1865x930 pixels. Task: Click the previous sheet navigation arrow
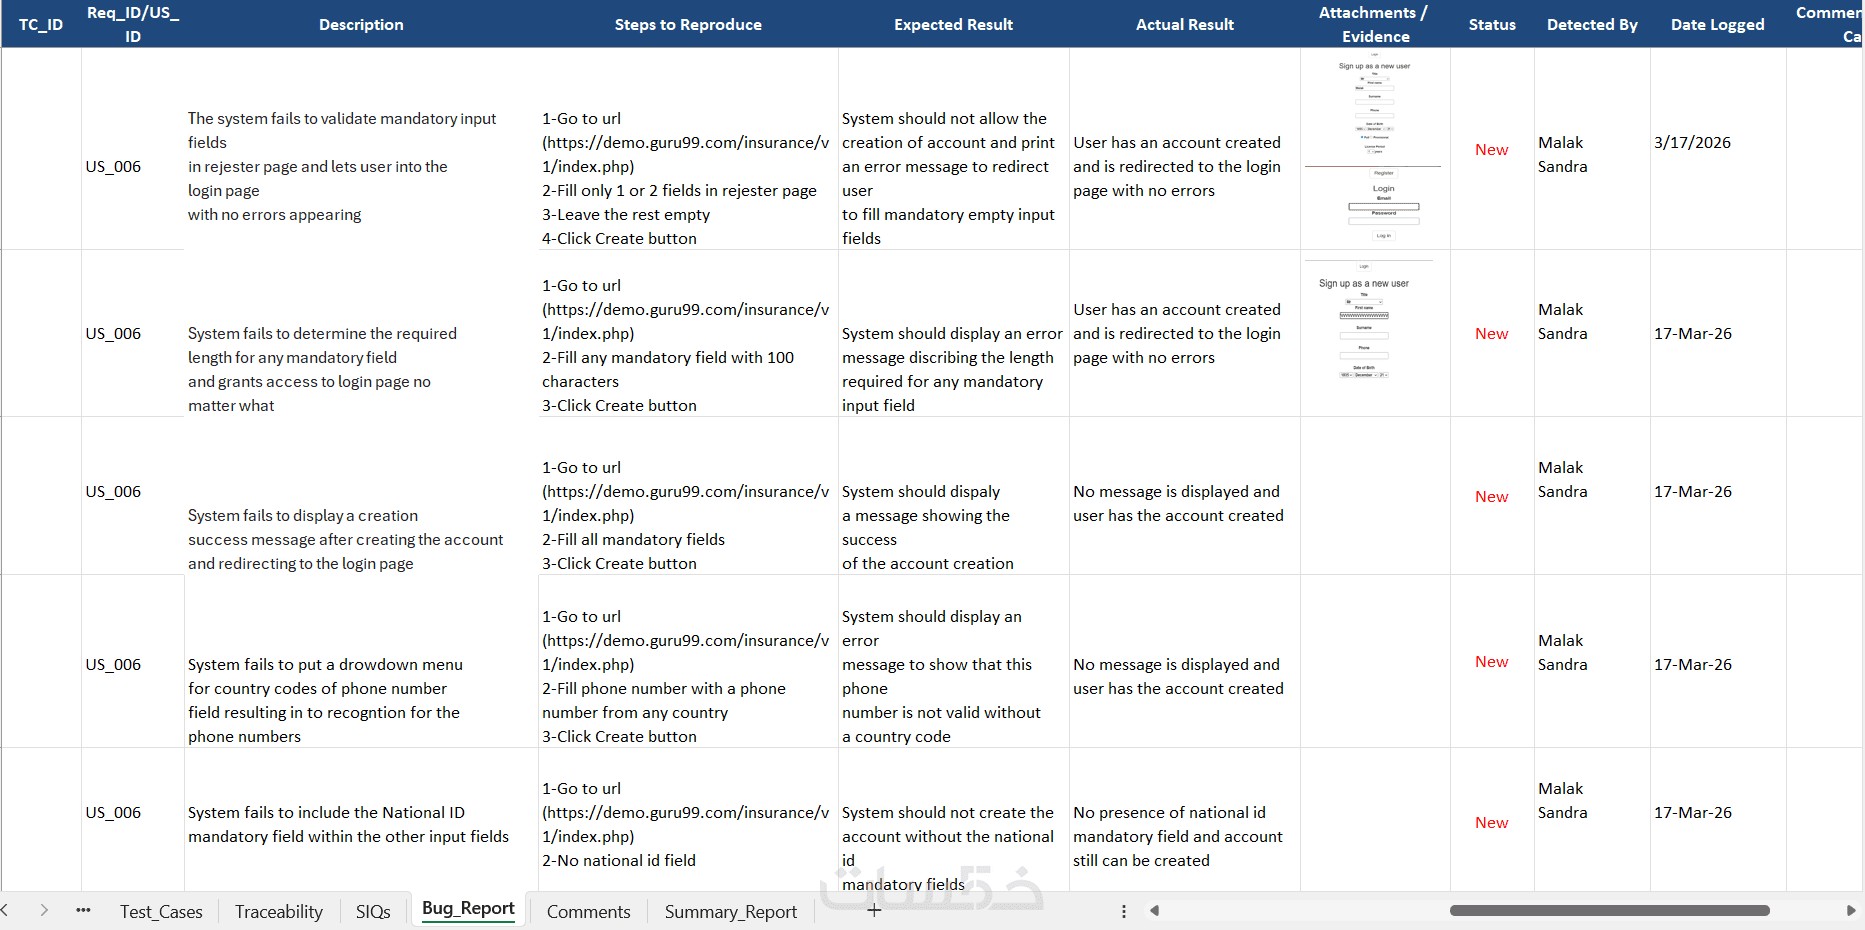point(5,910)
